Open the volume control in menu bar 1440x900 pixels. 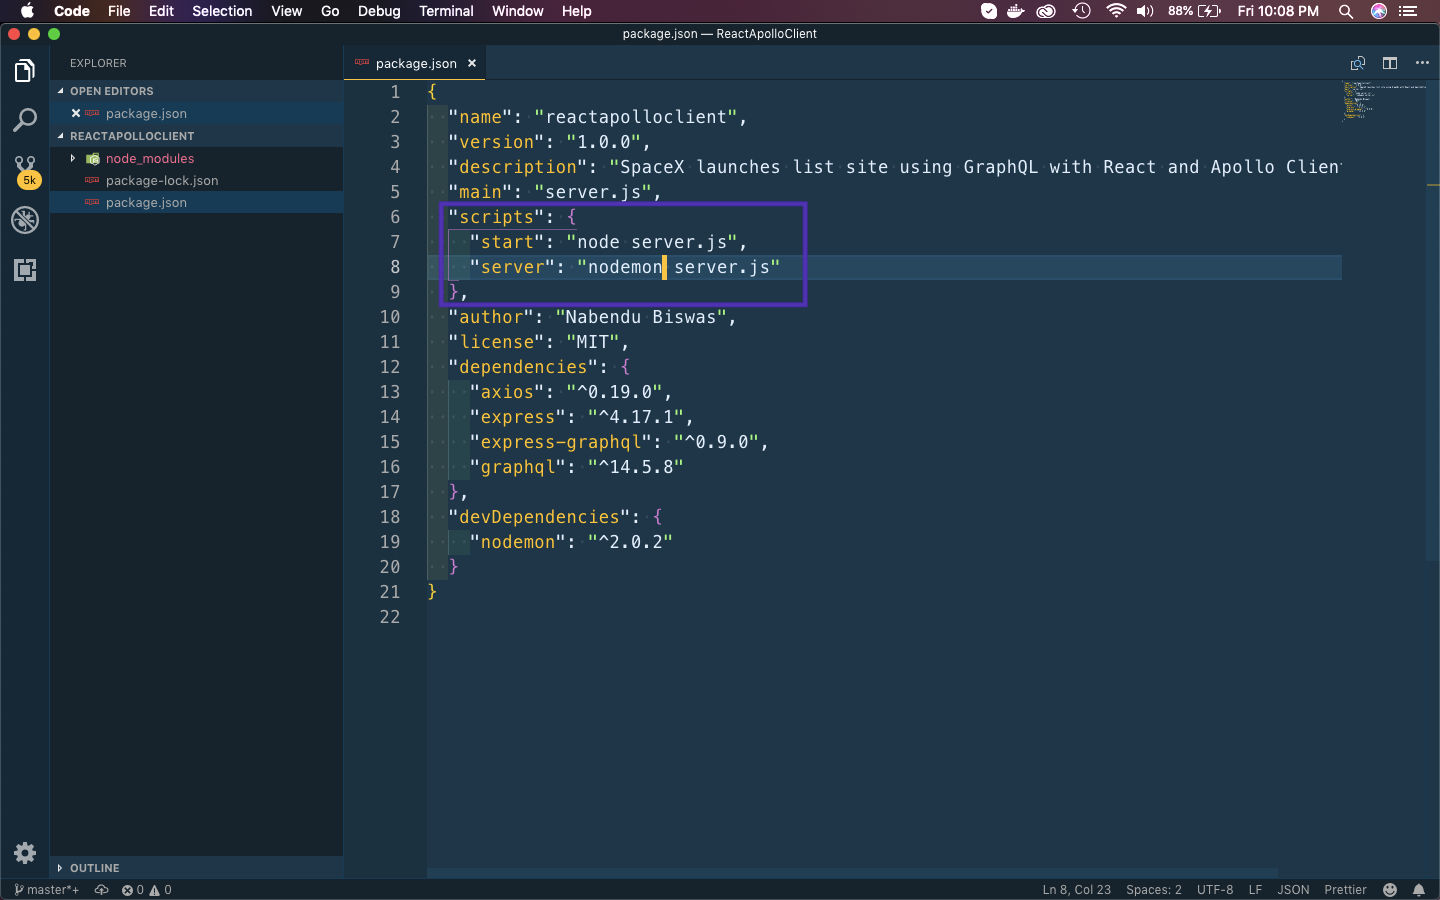(x=1145, y=11)
